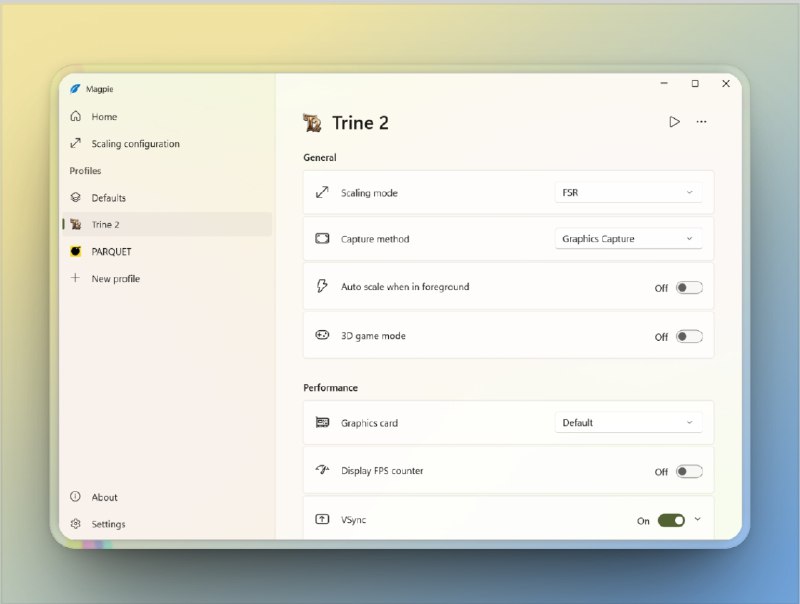This screenshot has width=800, height=604.
Task: Click the lightning icon beside Auto scale
Action: coord(322,287)
